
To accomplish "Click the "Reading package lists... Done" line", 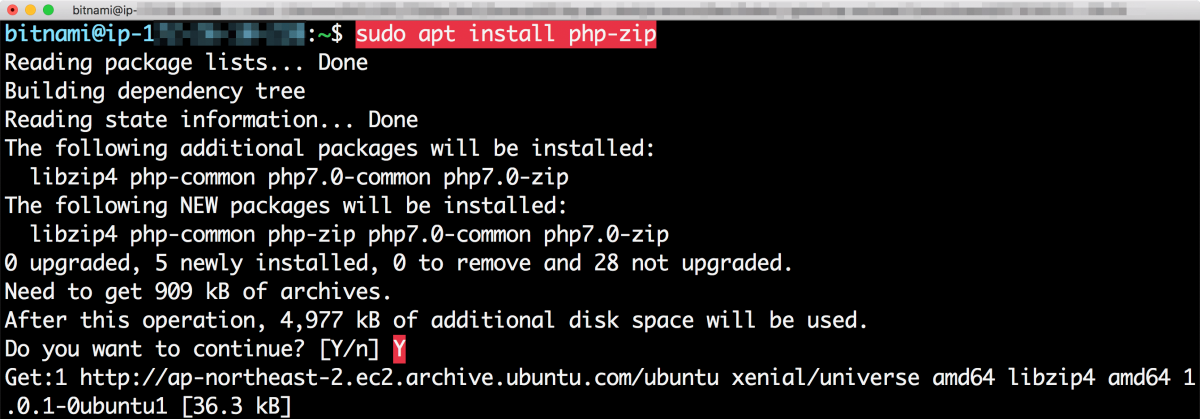I will coord(186,63).
